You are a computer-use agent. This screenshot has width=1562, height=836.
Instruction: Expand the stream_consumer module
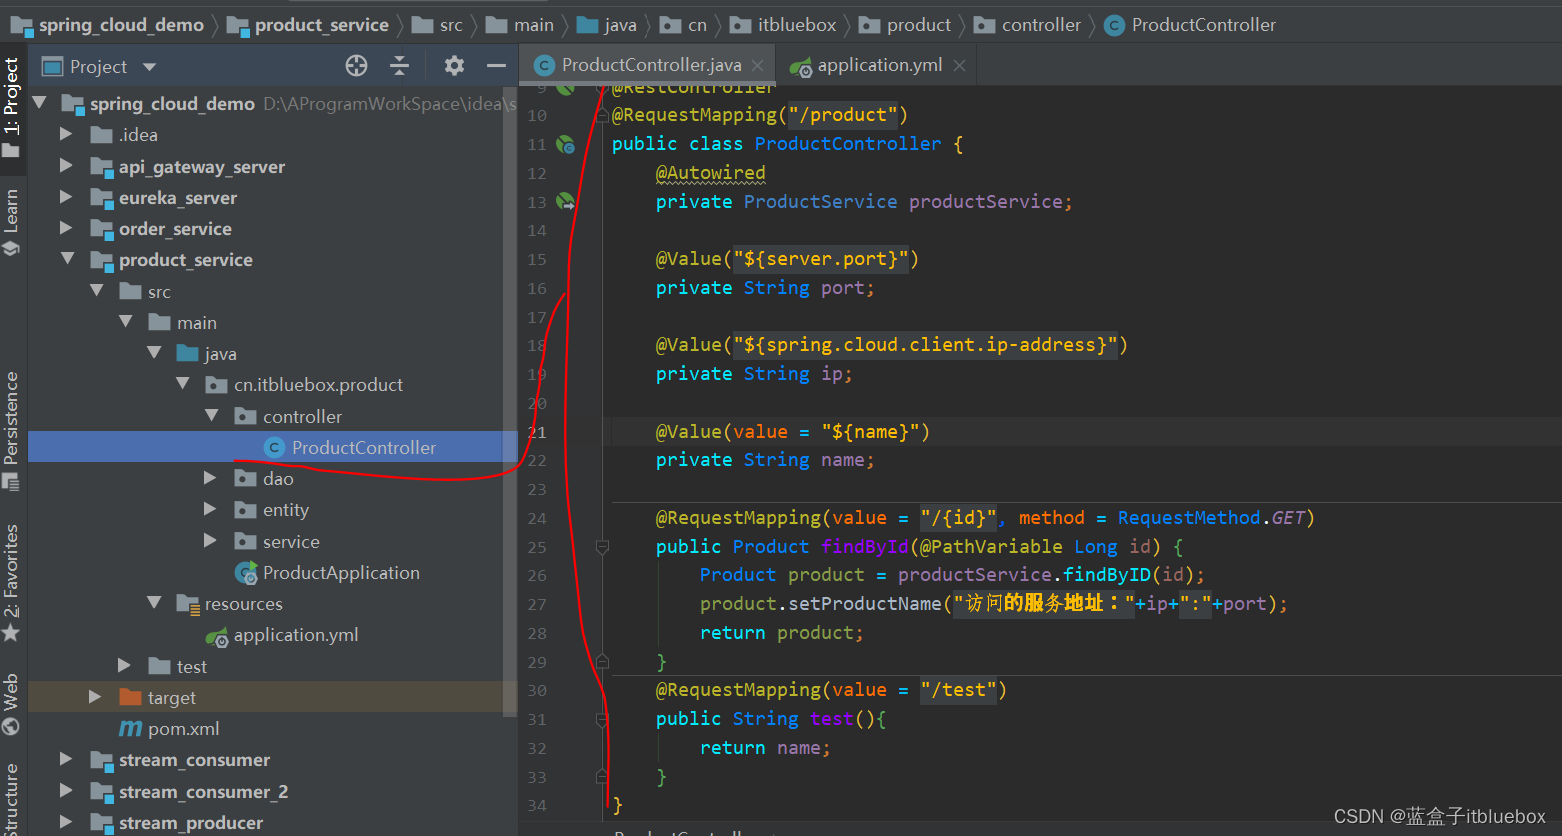(x=66, y=759)
